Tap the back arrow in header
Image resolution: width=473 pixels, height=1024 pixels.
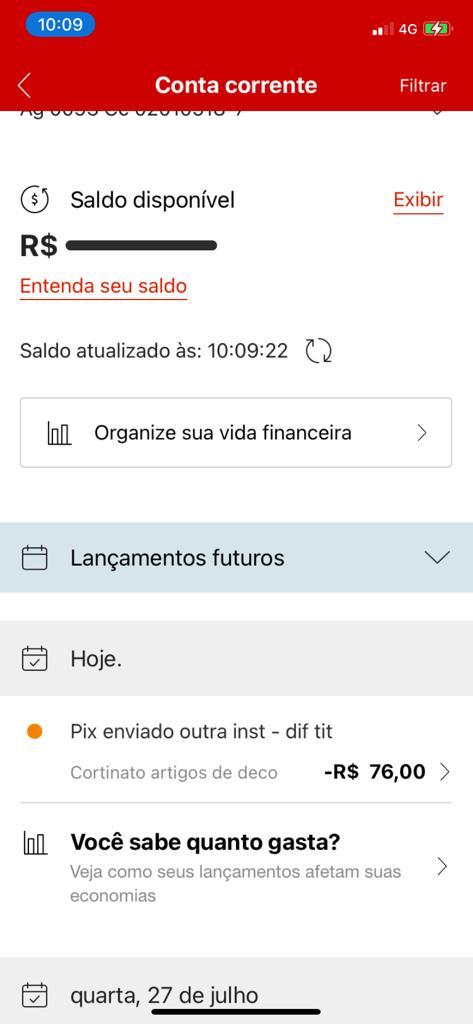(24, 86)
